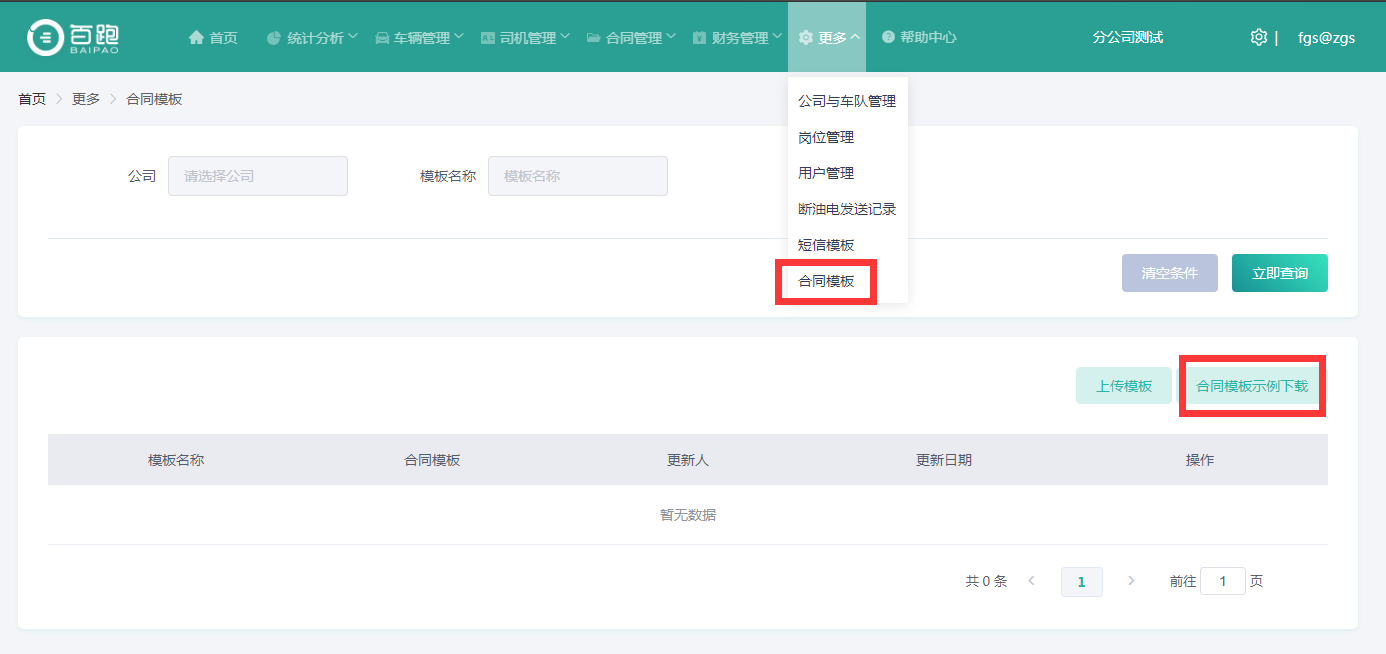
Task: Click the Baipao logo icon
Action: point(45,37)
